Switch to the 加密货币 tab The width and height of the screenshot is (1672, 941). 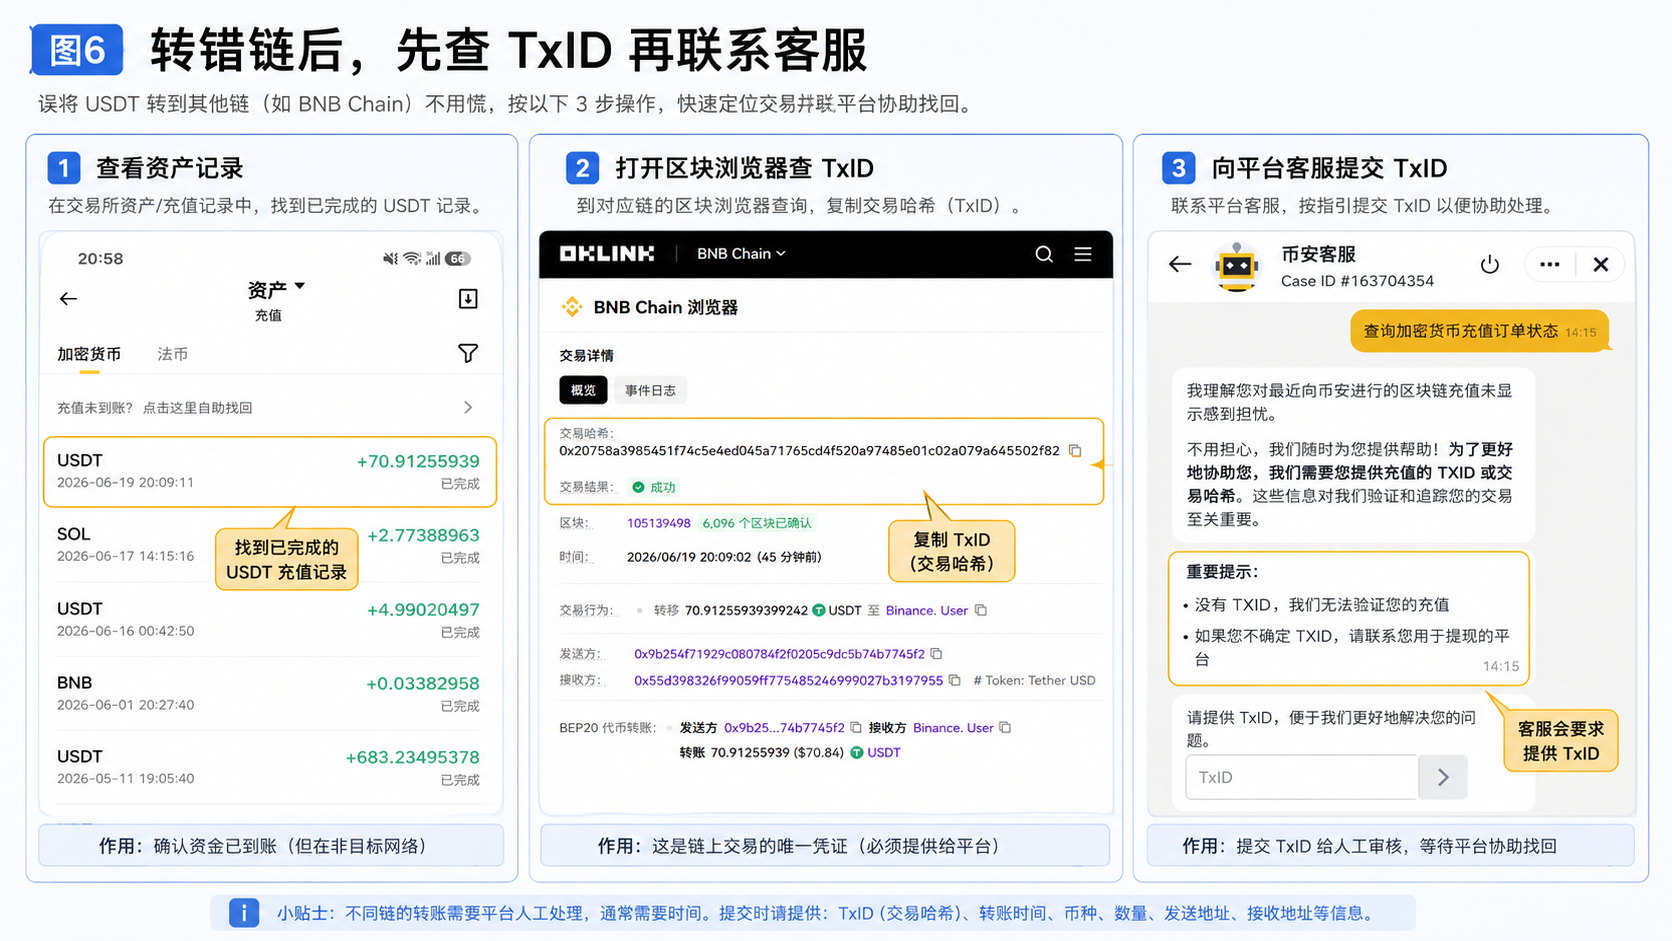click(x=89, y=354)
